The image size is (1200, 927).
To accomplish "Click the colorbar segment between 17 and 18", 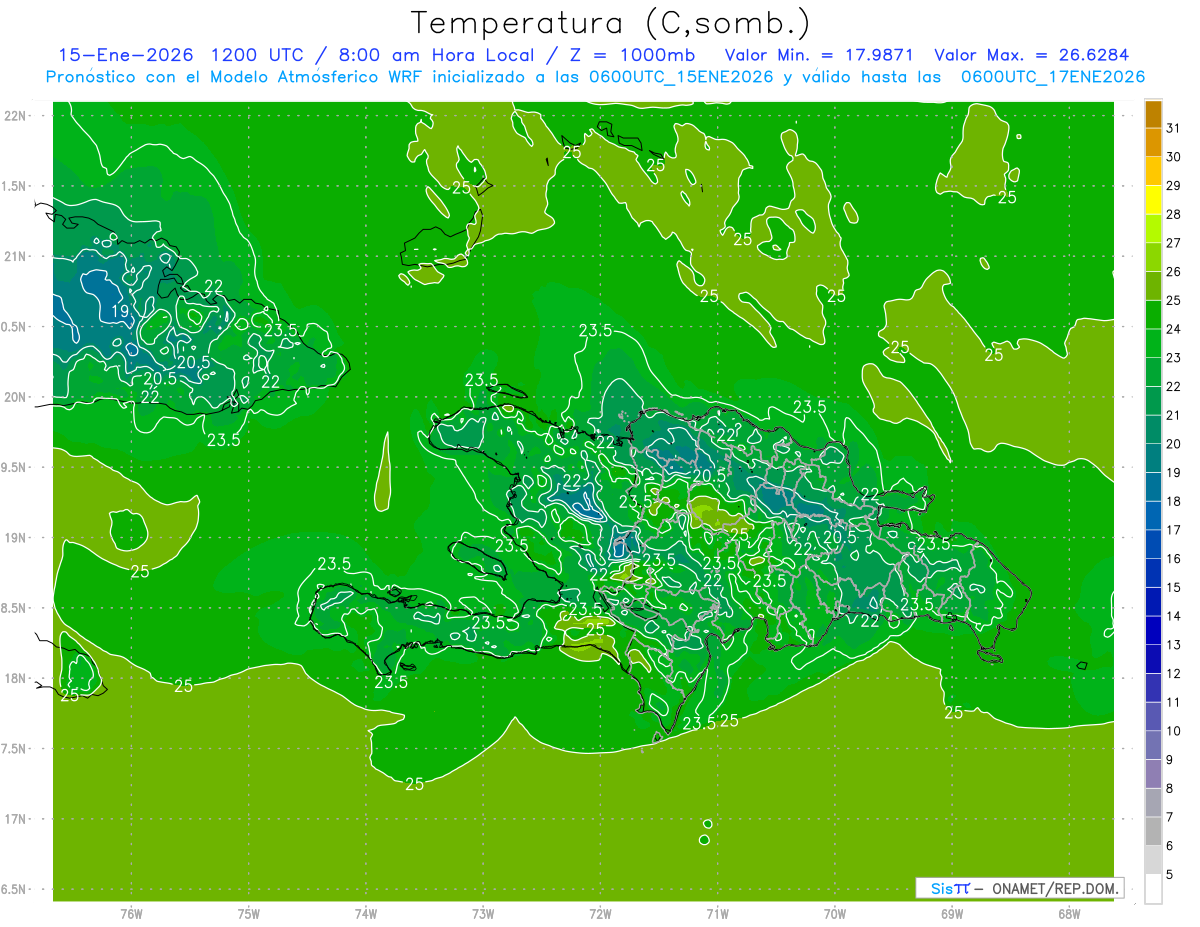I will (1153, 516).
